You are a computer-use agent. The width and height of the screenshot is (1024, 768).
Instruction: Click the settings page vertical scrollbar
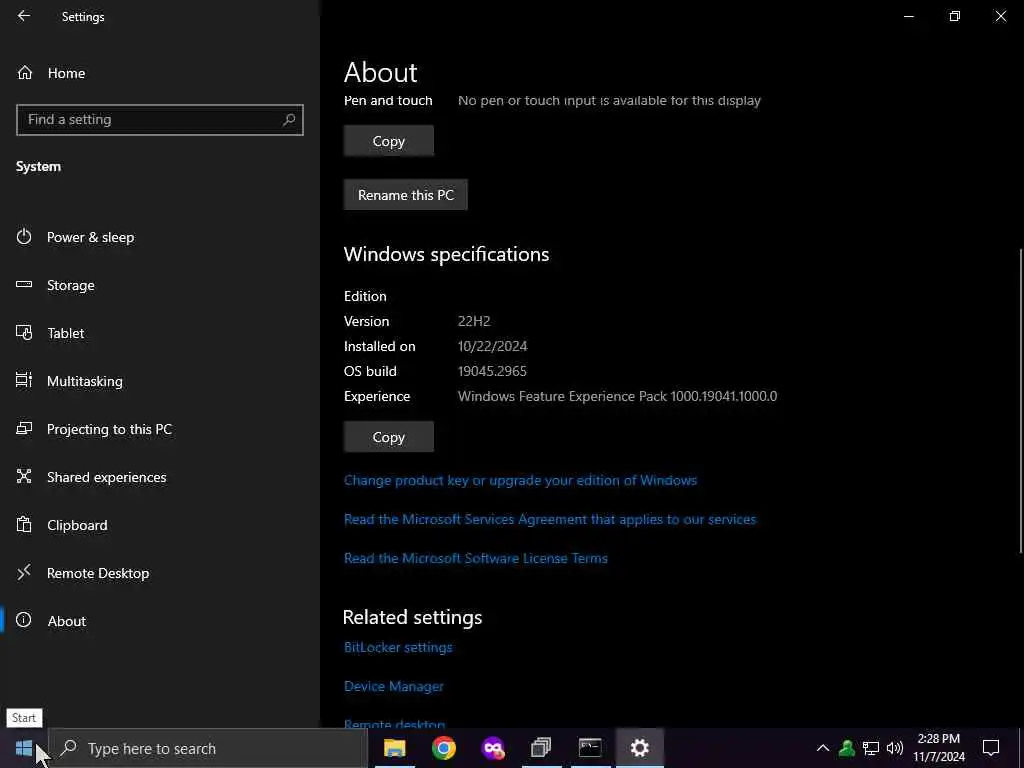point(1021,400)
